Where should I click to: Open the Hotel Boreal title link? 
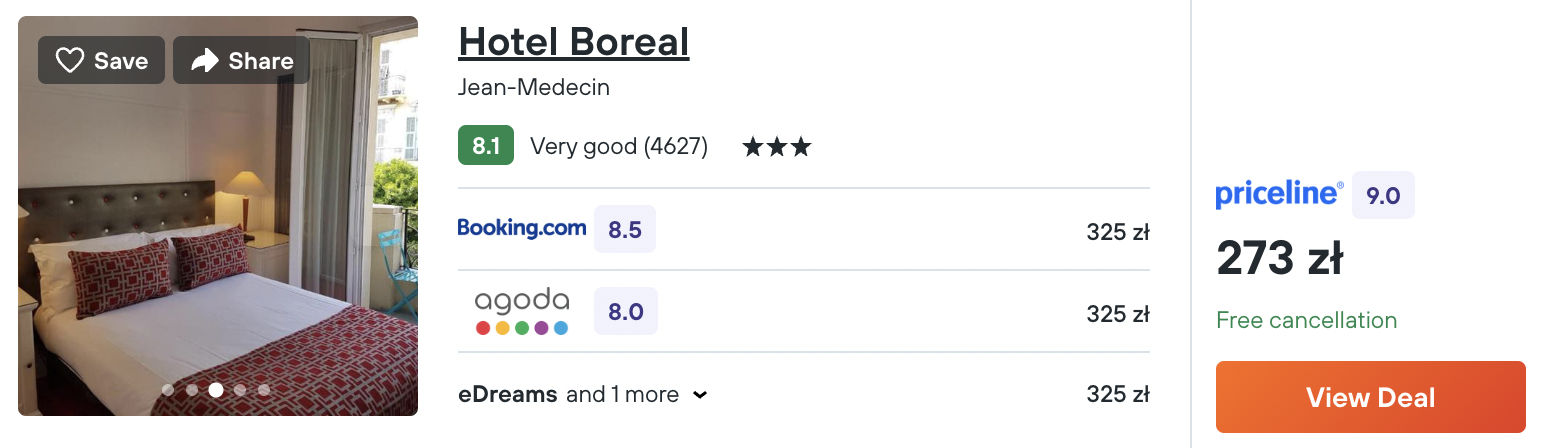[x=574, y=42]
